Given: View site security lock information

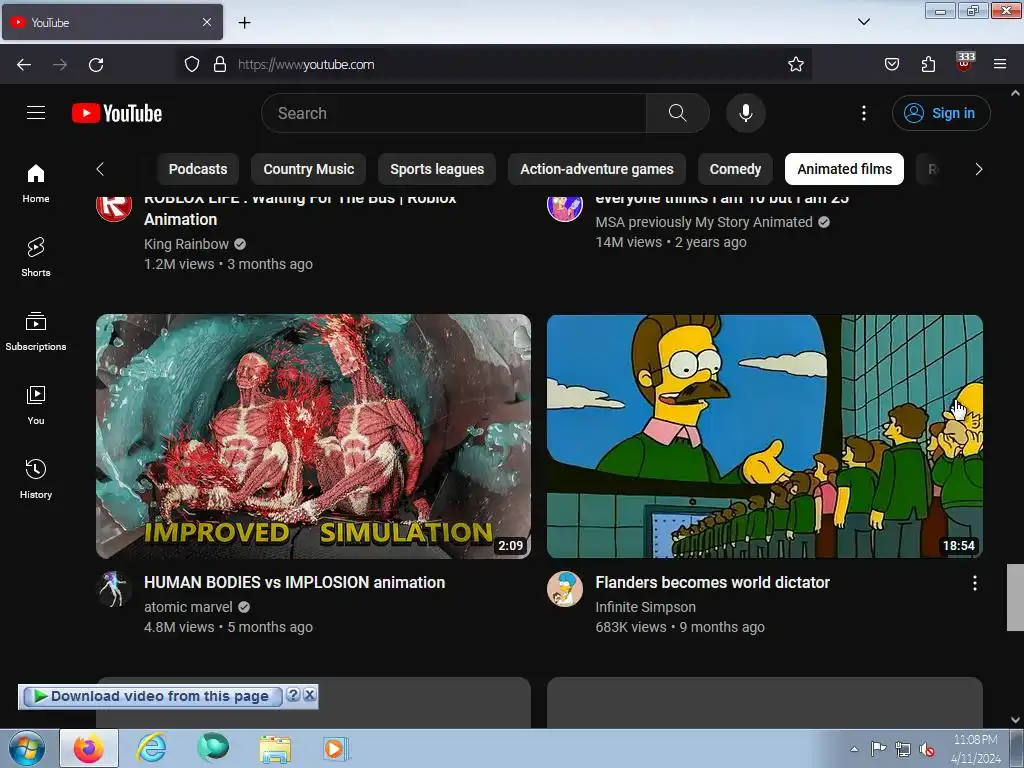Looking at the screenshot, I should [x=220, y=64].
